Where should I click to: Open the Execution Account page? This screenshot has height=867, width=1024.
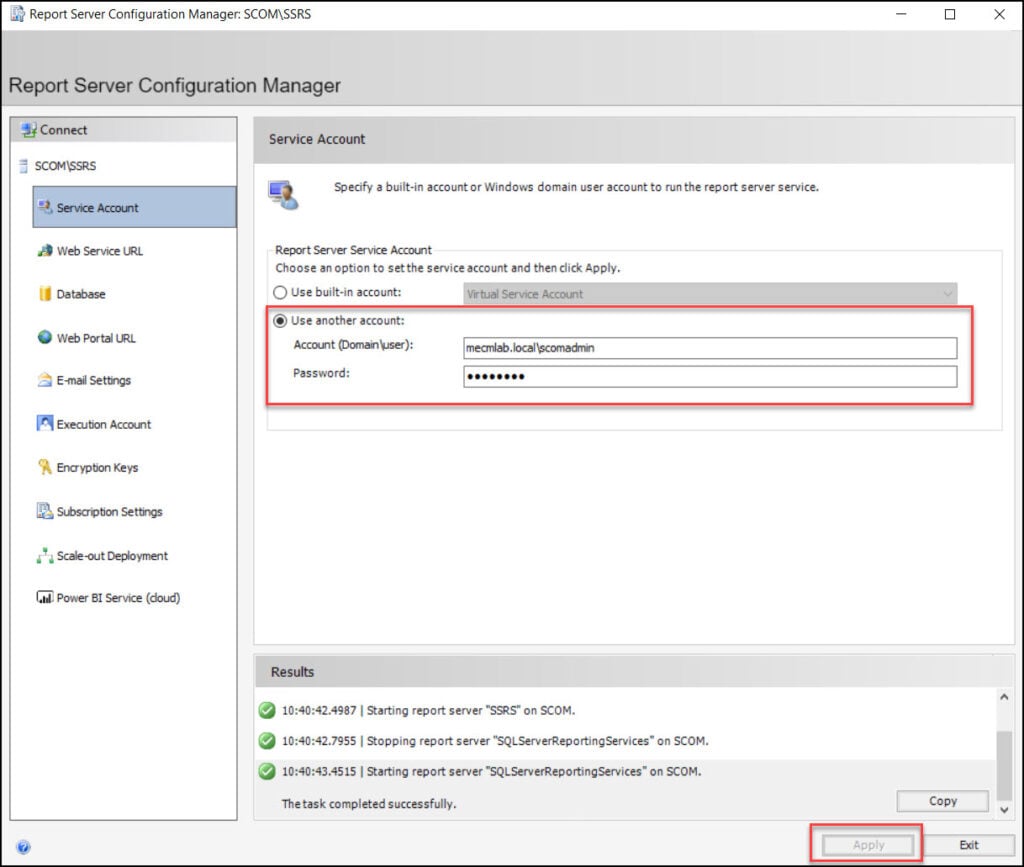click(103, 424)
